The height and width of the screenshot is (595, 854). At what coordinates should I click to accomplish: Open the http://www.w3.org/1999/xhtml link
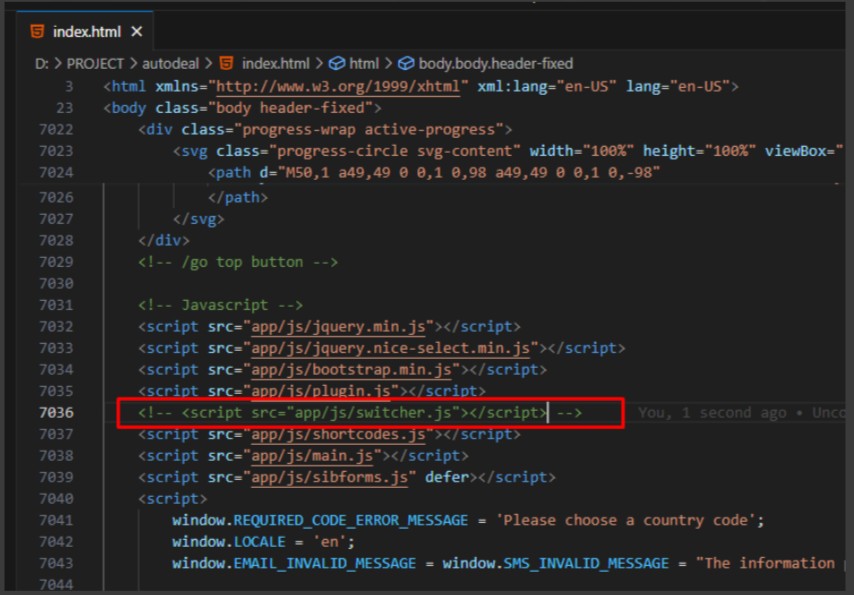(338, 87)
